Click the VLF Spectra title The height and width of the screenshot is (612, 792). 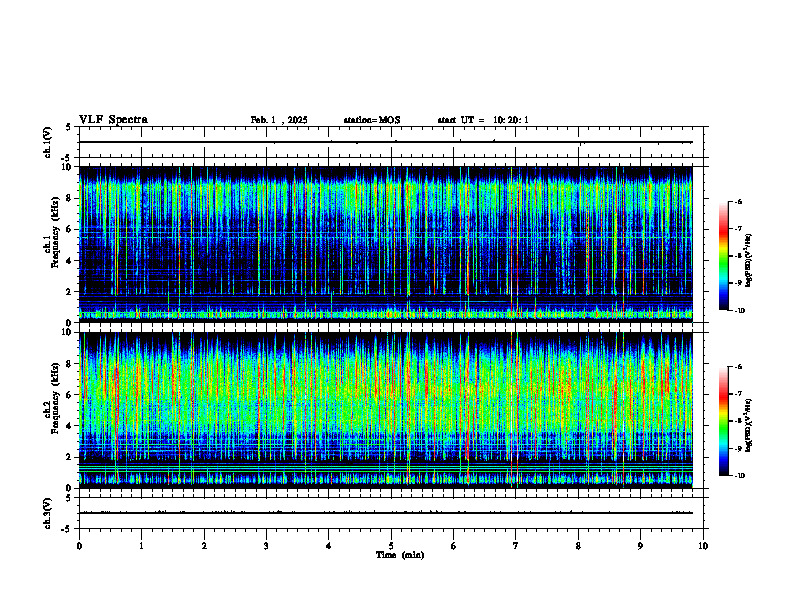(113, 120)
